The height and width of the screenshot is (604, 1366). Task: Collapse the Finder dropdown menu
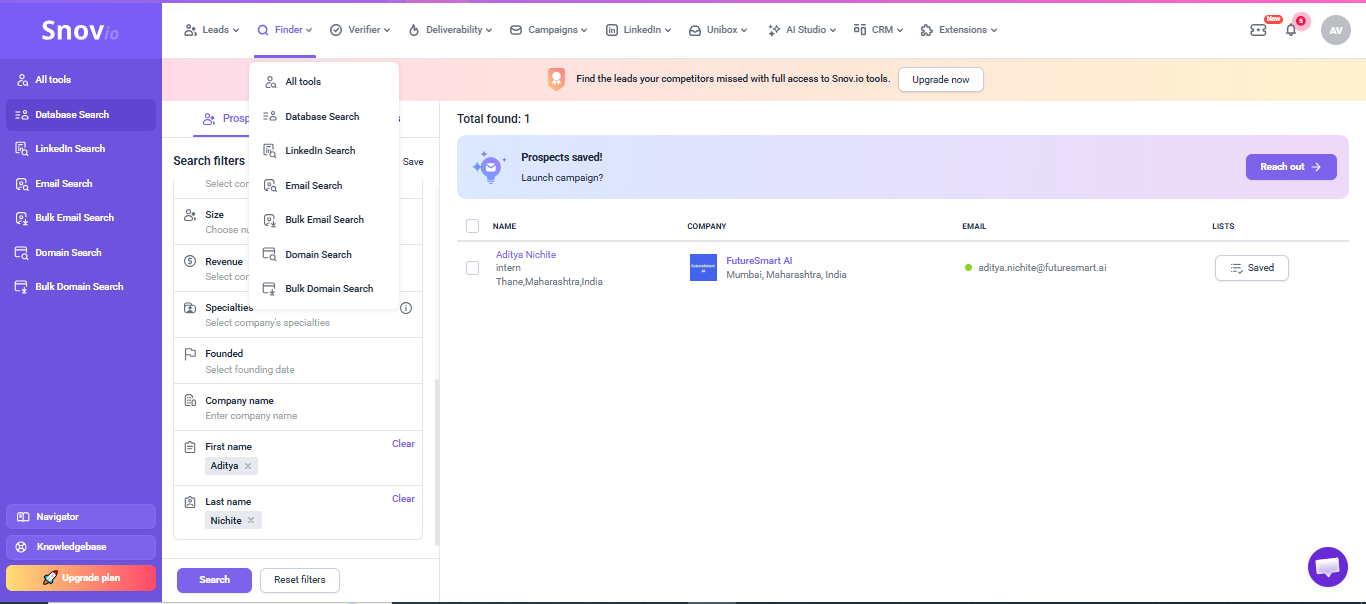click(285, 30)
